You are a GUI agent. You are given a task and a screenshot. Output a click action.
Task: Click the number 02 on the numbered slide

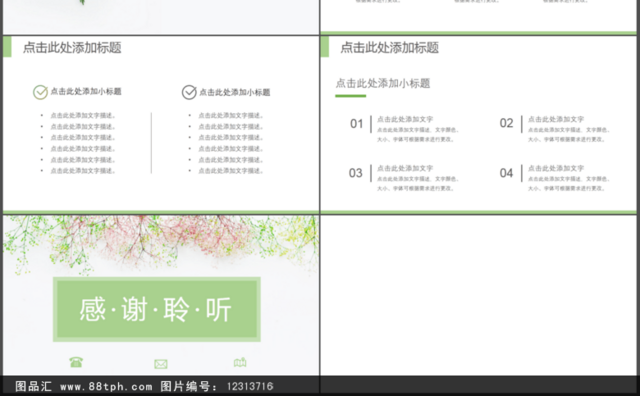coord(506,123)
